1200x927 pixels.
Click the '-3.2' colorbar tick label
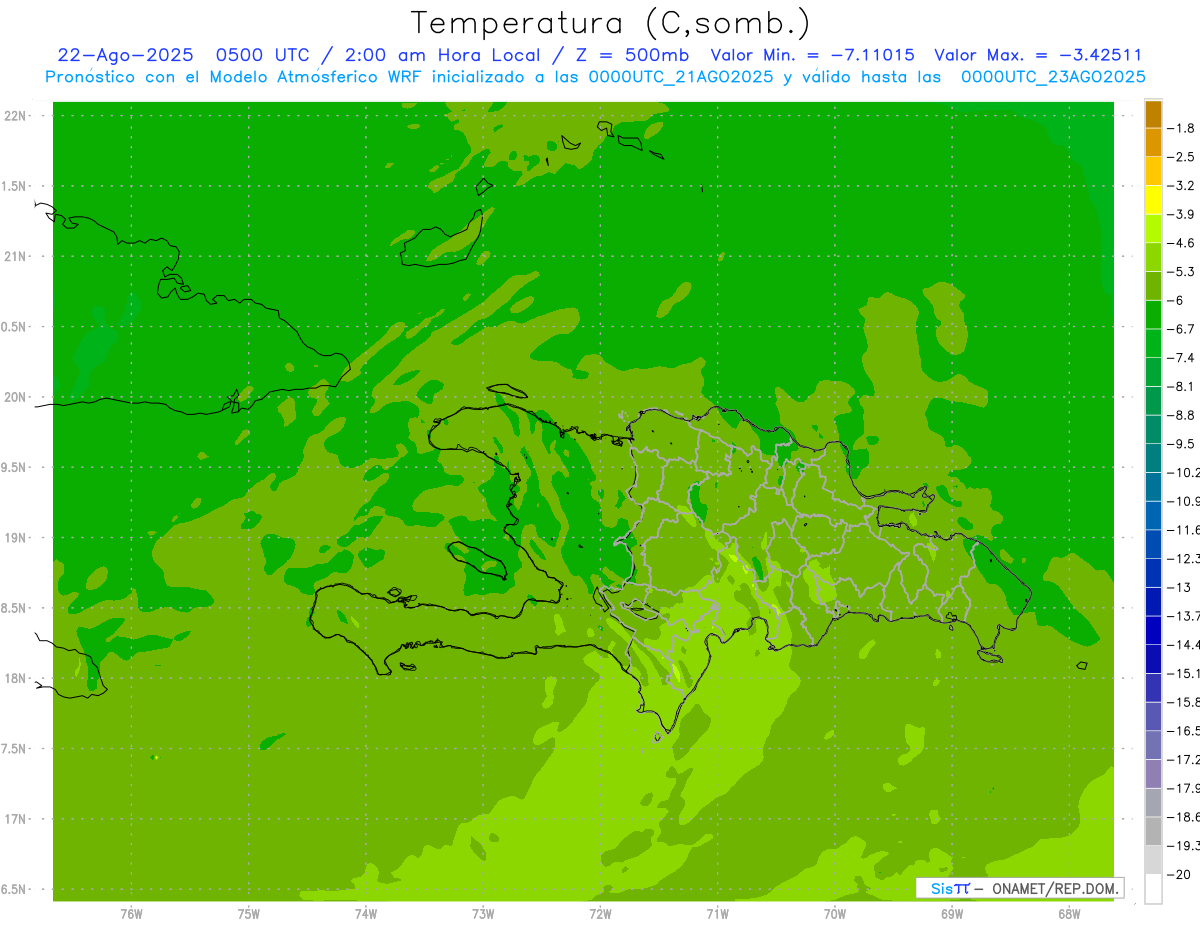[x=1181, y=186]
